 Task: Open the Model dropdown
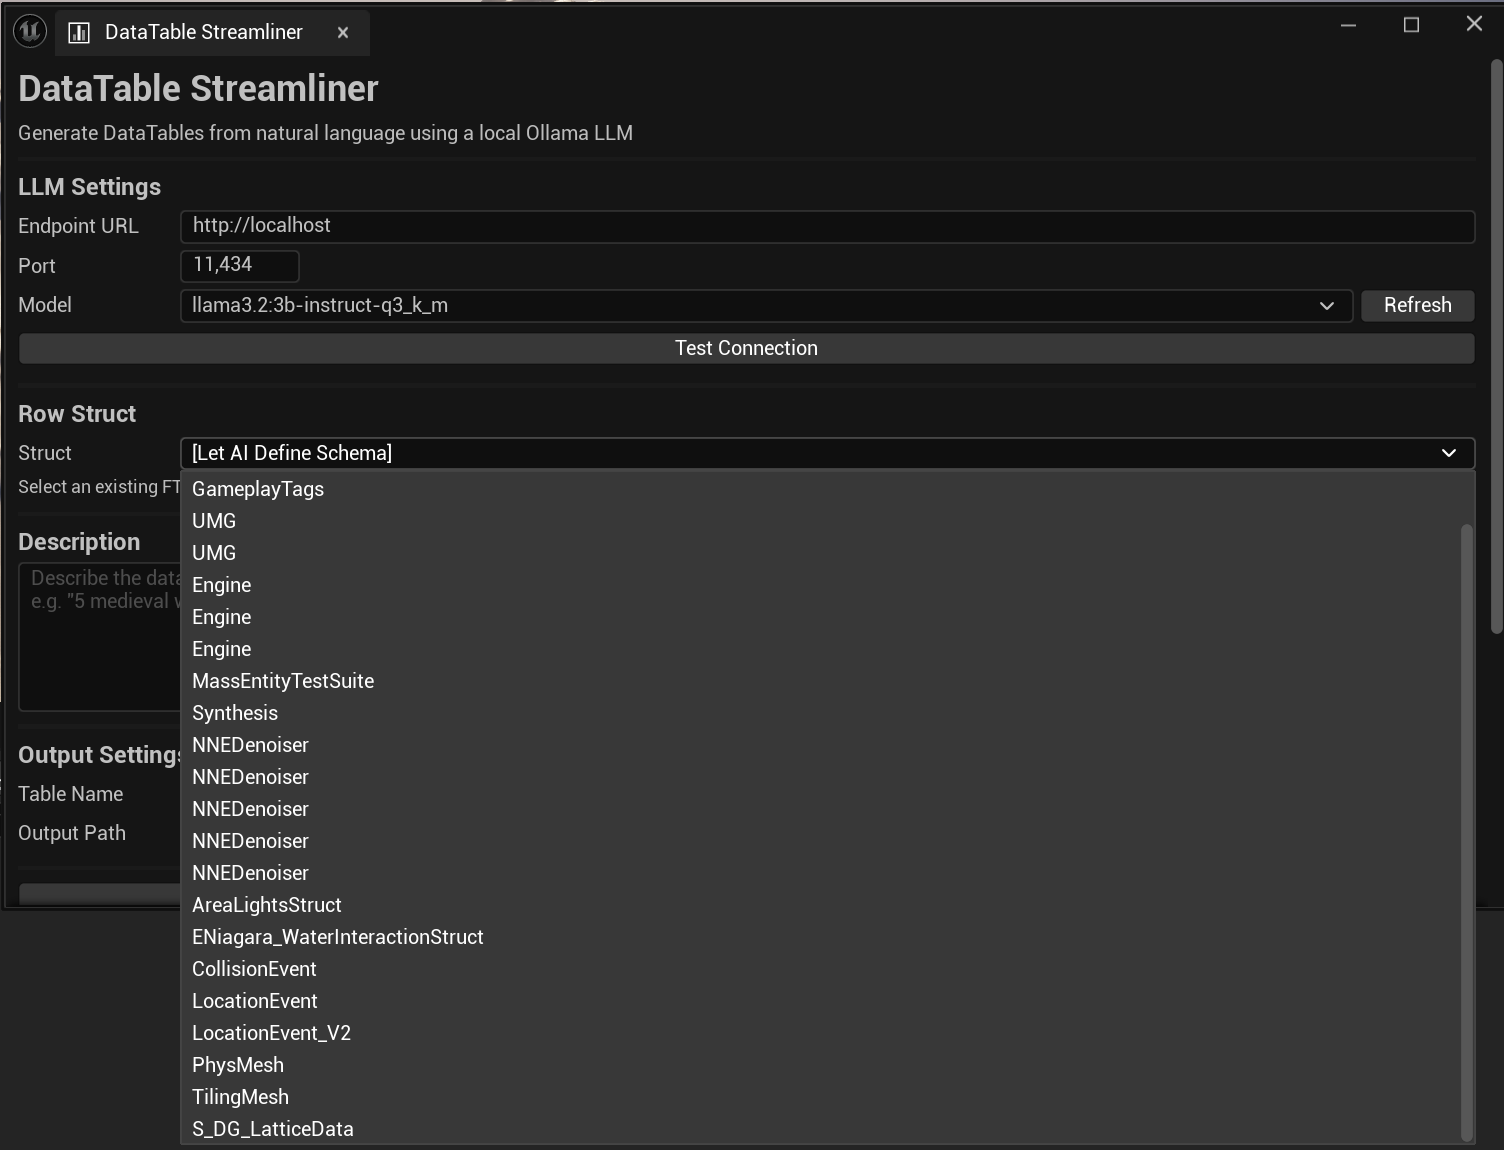pyautogui.click(x=766, y=306)
